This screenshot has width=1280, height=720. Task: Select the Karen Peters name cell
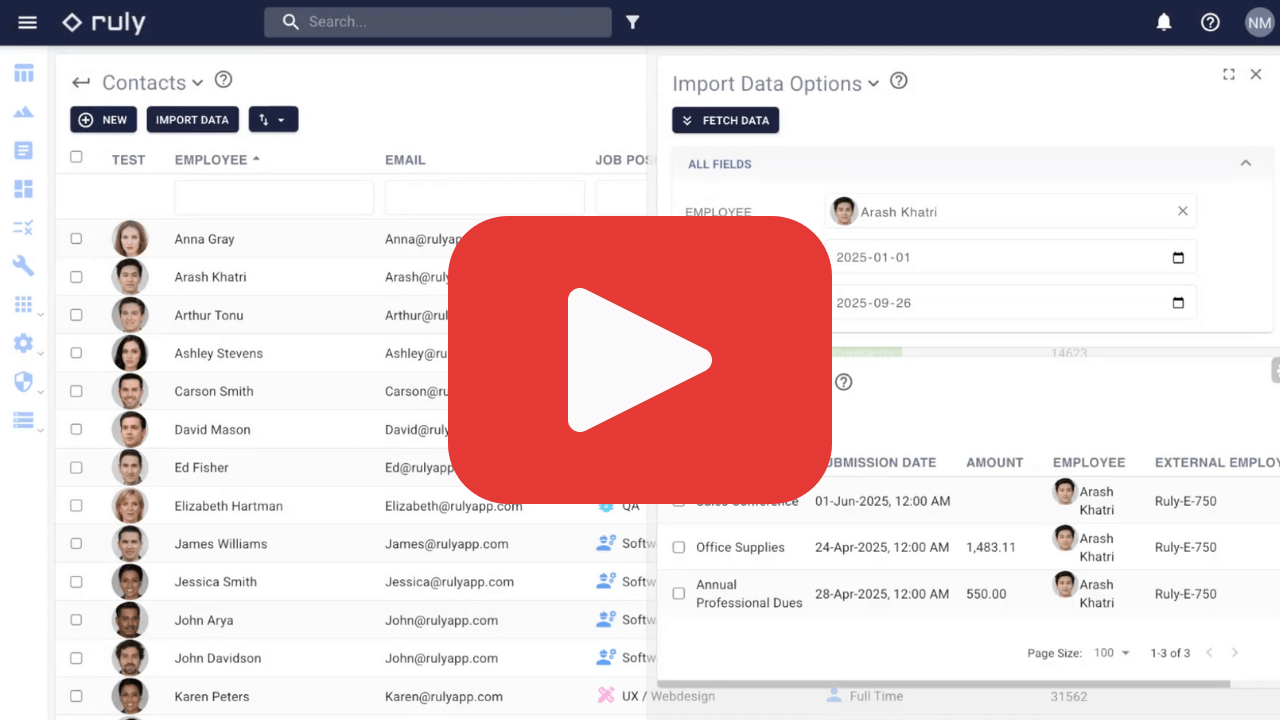click(212, 696)
